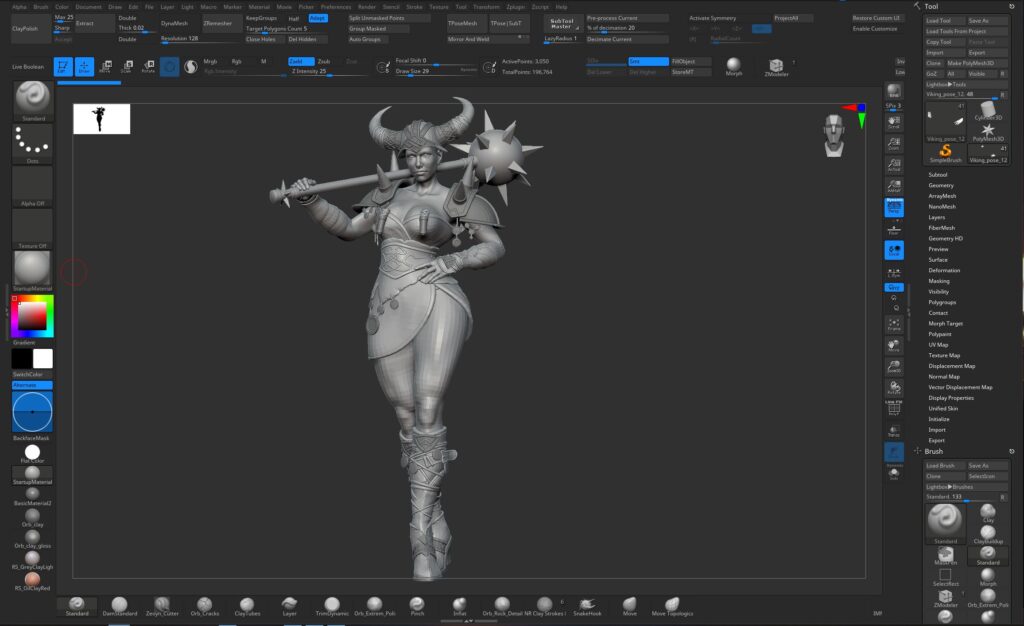Click the Decimate Current button
This screenshot has height=626, width=1024.
pyautogui.click(x=627, y=39)
